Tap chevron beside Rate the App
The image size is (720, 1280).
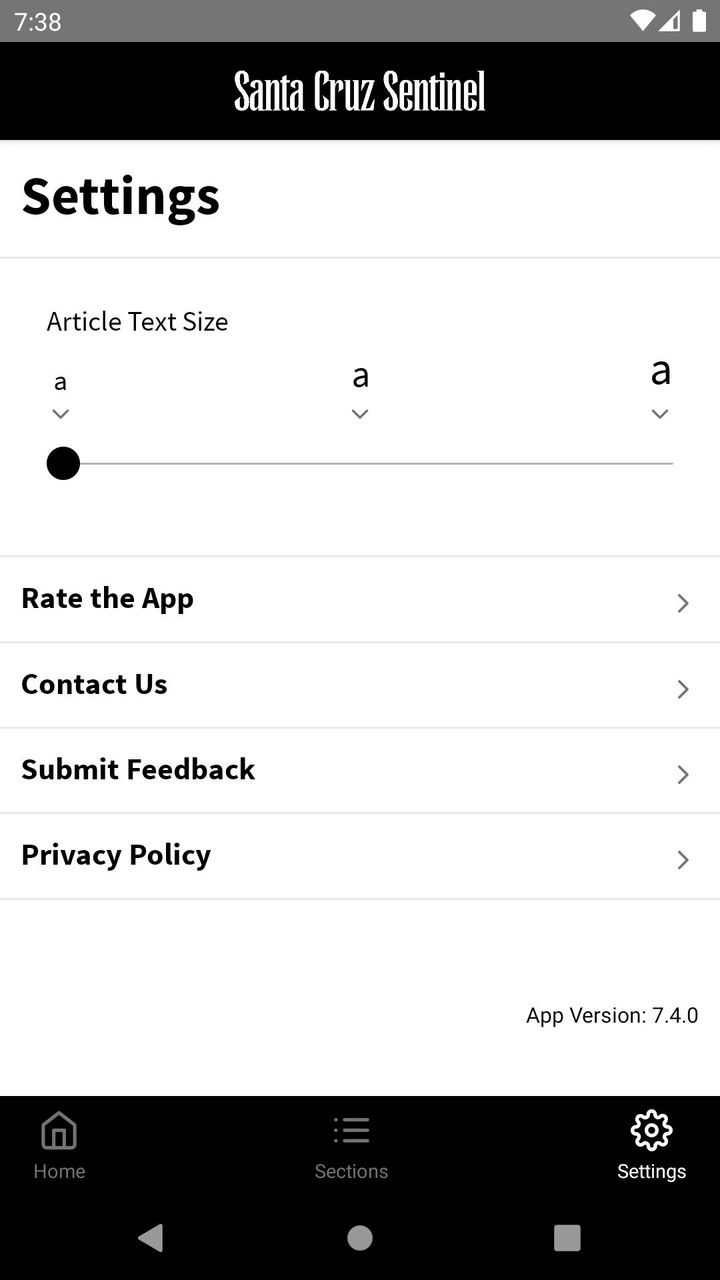[683, 603]
